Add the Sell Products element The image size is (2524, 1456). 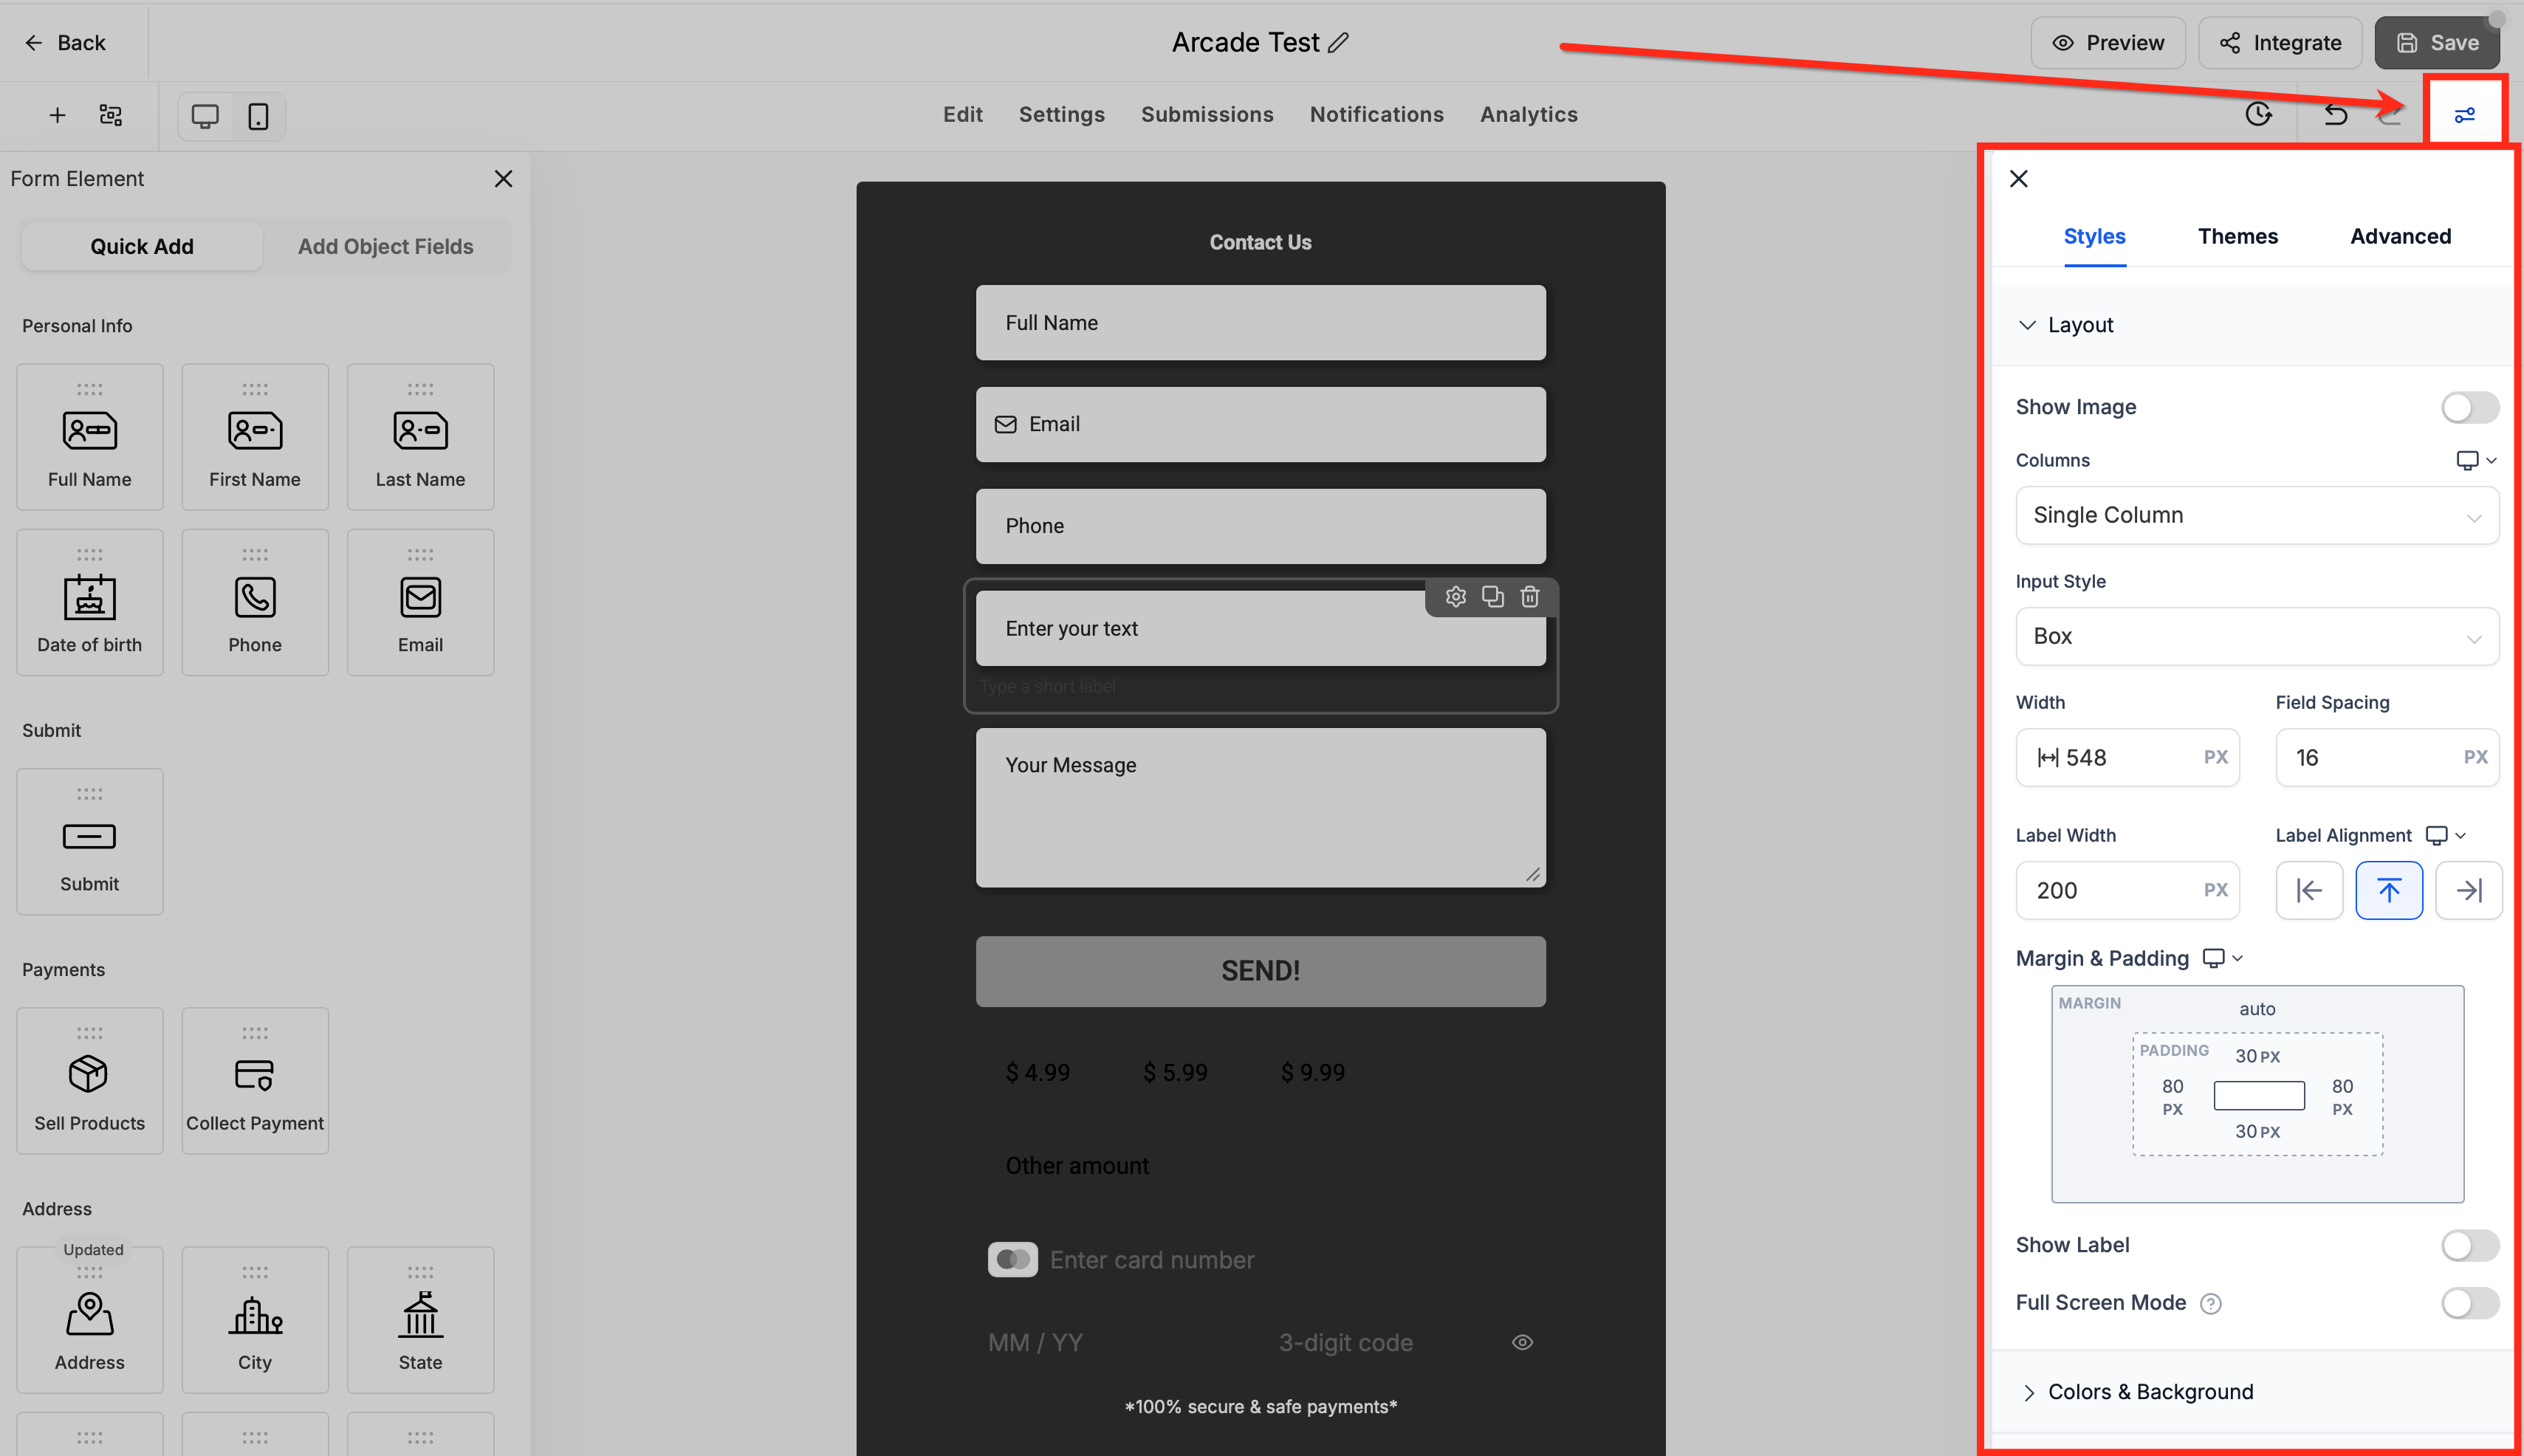coord(90,1081)
